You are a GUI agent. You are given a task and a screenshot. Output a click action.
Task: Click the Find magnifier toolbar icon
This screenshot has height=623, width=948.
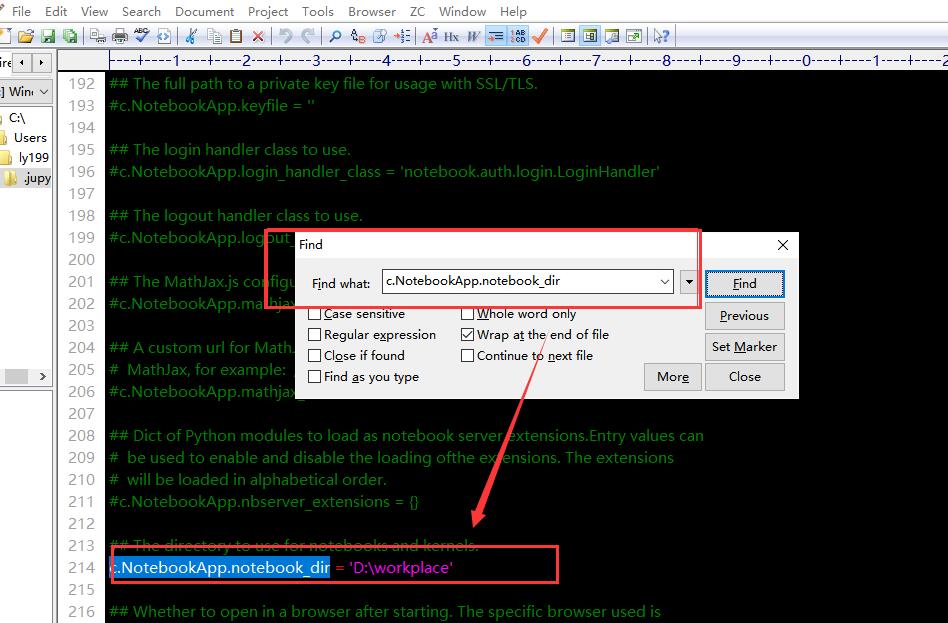point(335,36)
